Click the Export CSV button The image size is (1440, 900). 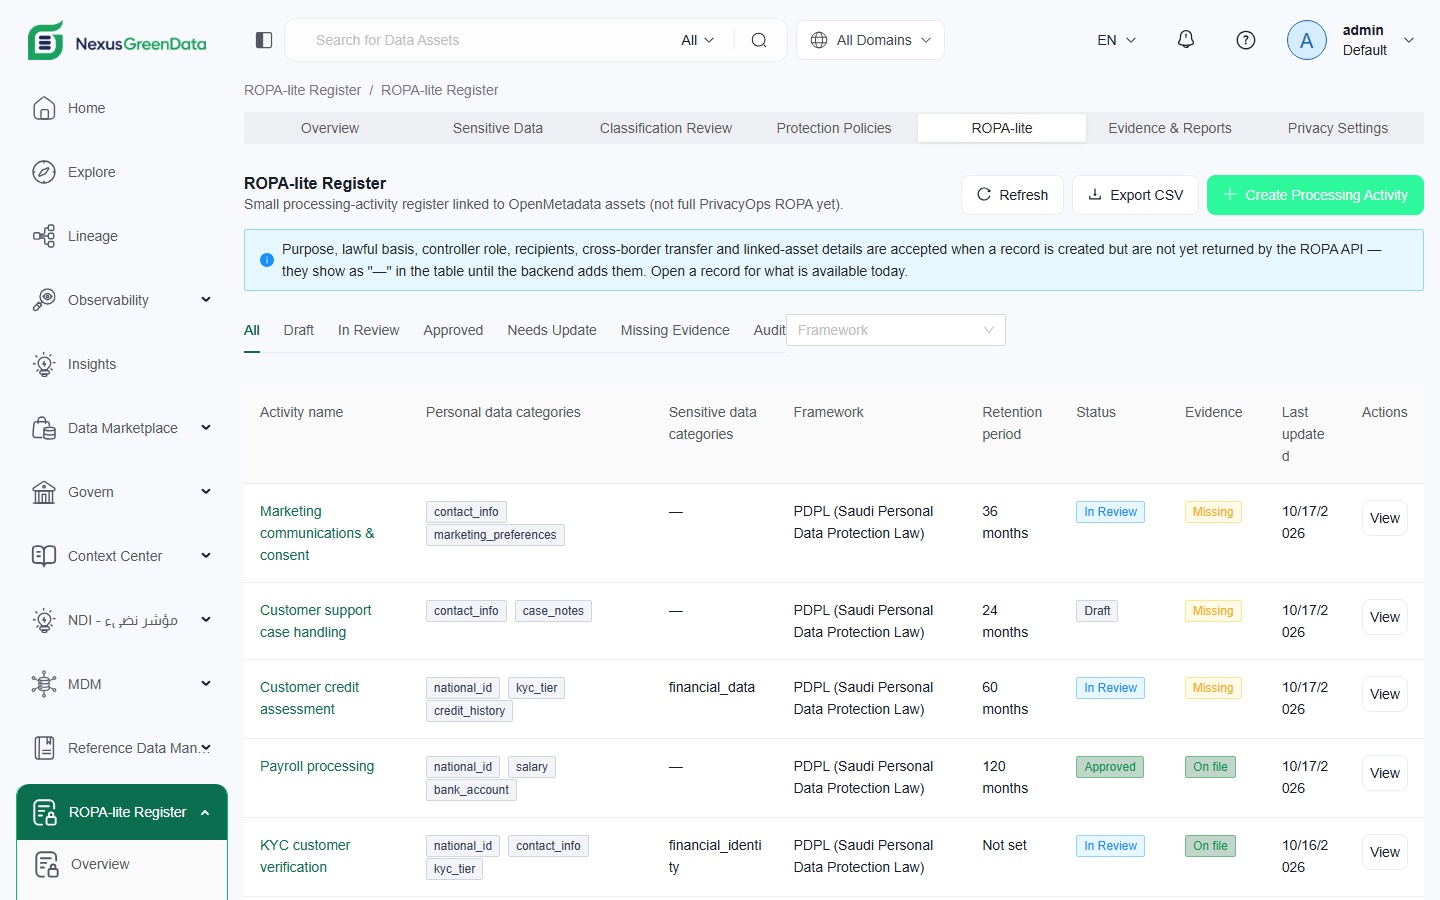(1135, 195)
